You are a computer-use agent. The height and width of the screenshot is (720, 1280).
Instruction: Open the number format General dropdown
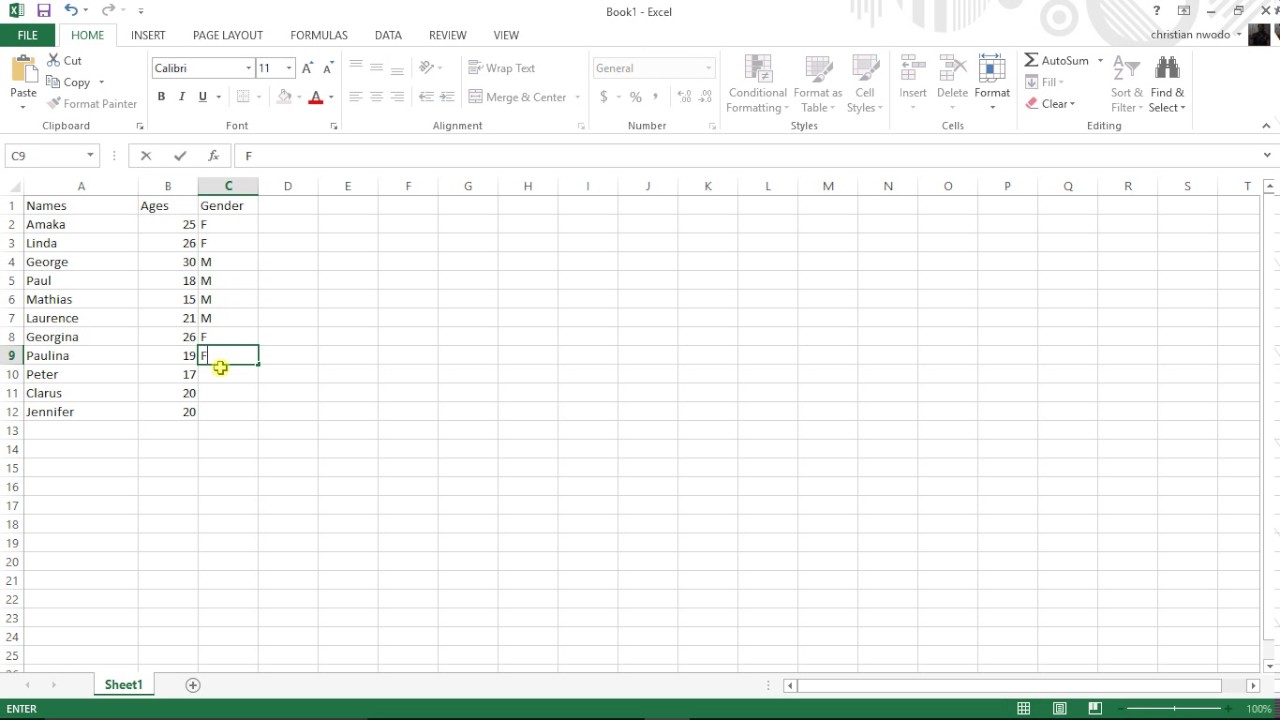709,68
